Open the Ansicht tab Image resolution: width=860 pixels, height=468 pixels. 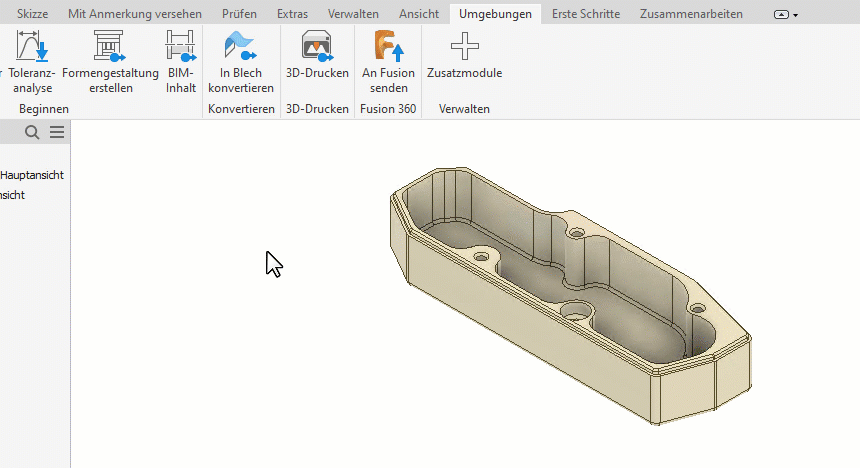tap(419, 14)
